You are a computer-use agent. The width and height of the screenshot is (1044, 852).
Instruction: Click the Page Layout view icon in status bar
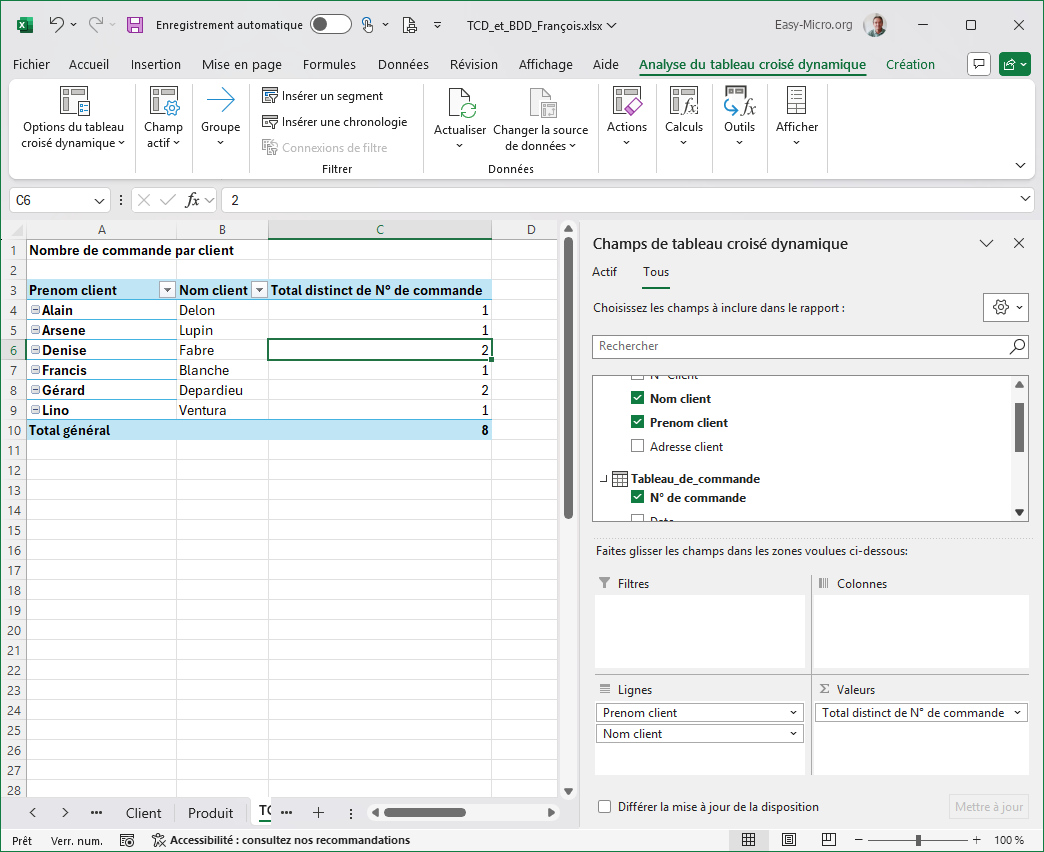(789, 840)
